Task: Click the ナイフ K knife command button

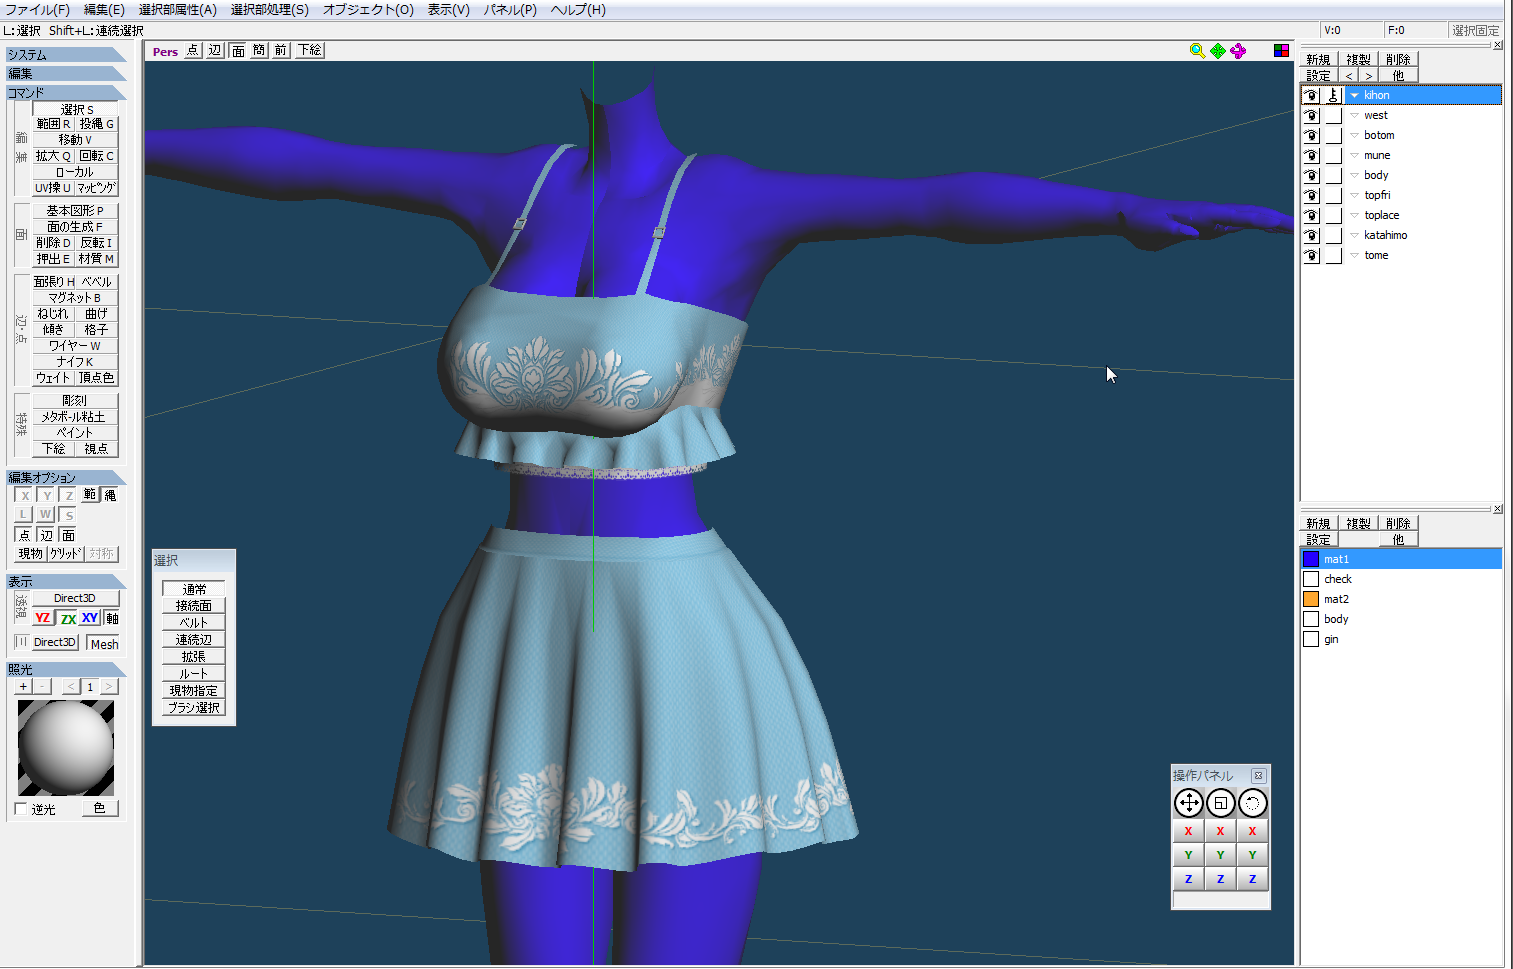Action: (75, 362)
